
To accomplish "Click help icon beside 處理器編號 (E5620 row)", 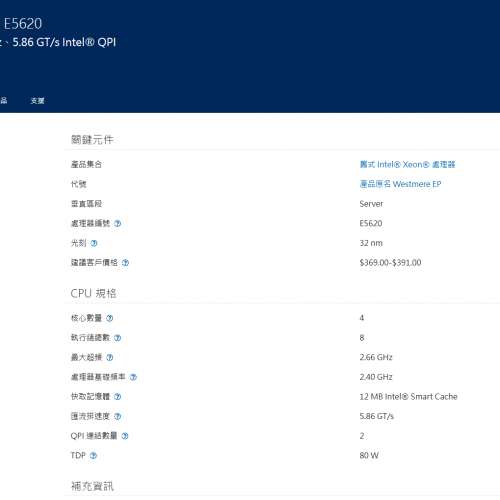I will [x=118, y=224].
